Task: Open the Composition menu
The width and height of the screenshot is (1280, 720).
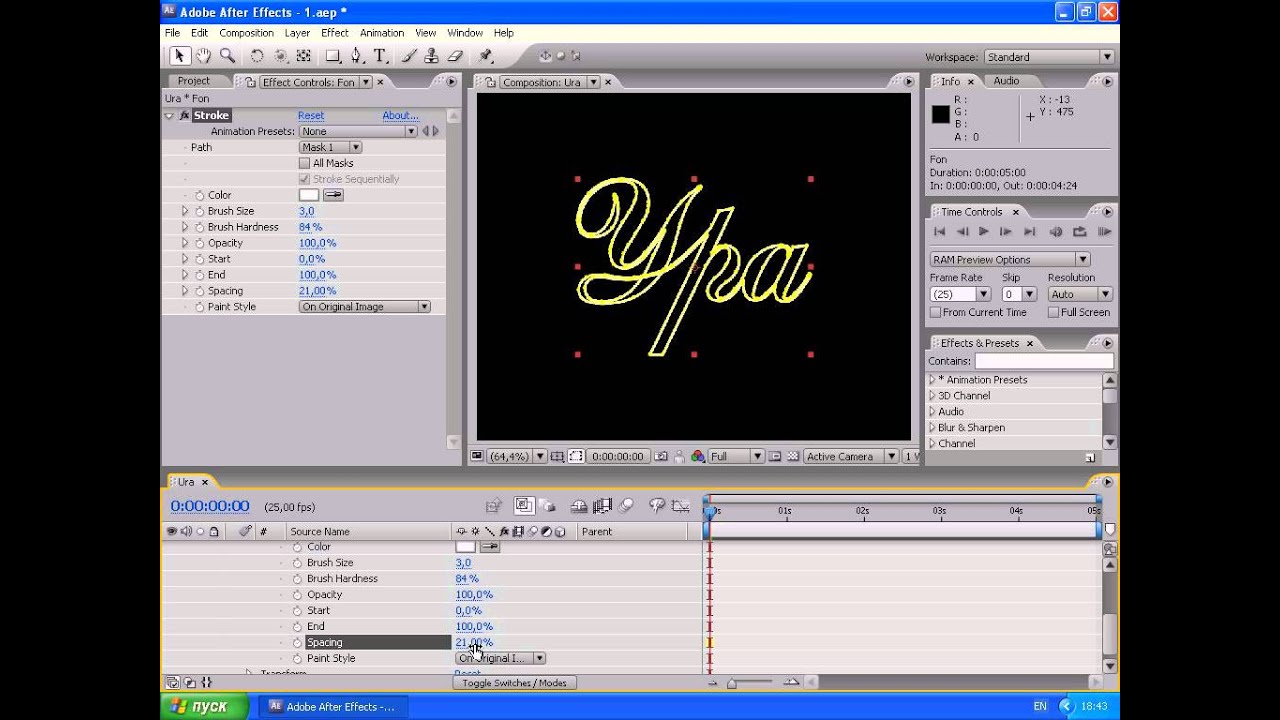Action: (246, 33)
